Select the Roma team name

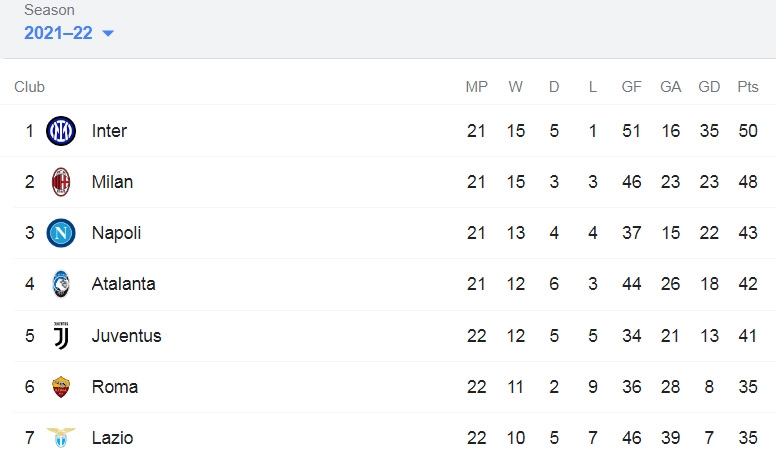115,387
